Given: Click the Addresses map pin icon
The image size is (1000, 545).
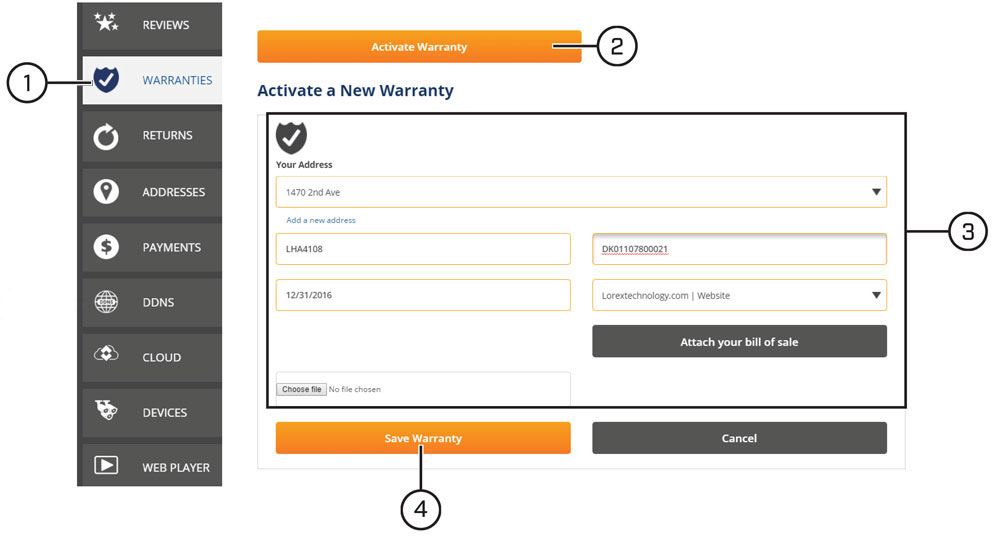Looking at the screenshot, I should click(106, 192).
